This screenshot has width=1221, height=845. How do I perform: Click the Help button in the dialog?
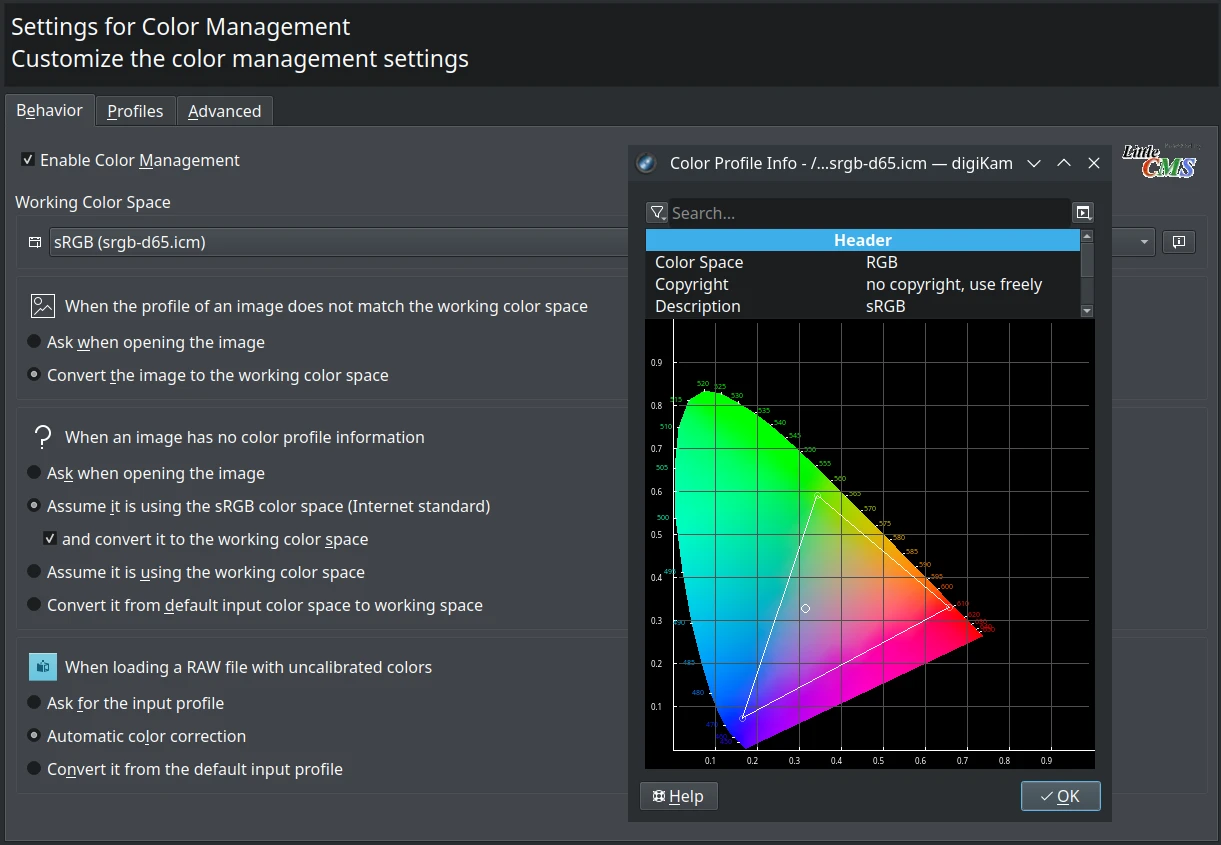pos(678,796)
